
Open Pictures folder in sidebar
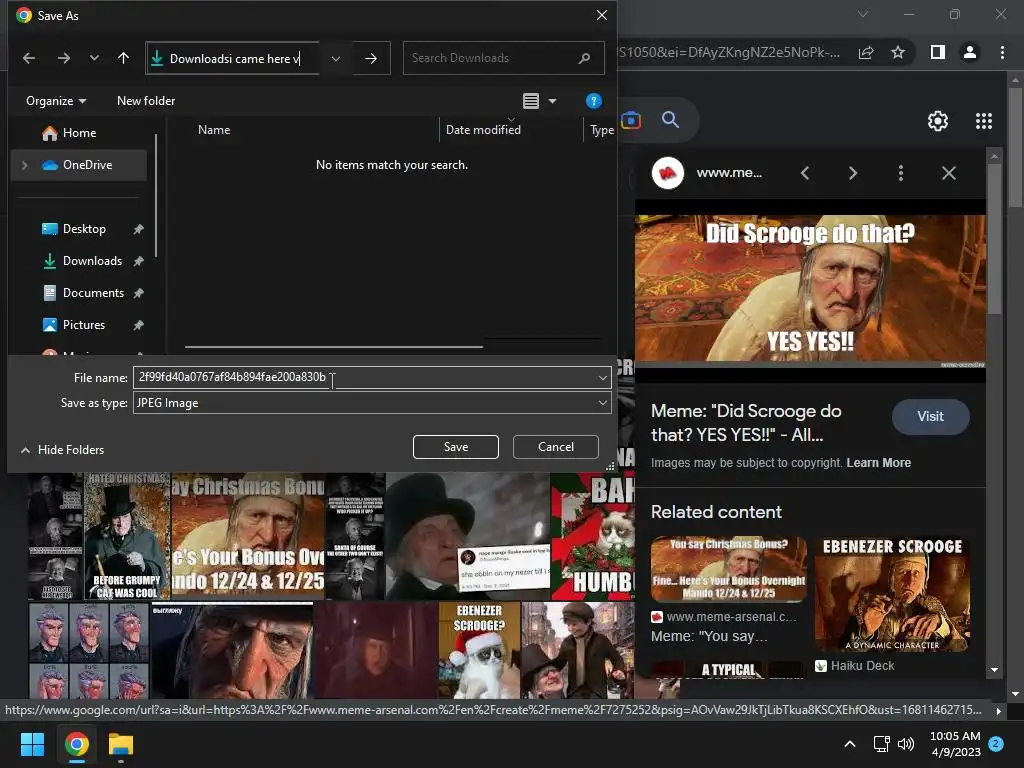pyautogui.click(x=83, y=325)
